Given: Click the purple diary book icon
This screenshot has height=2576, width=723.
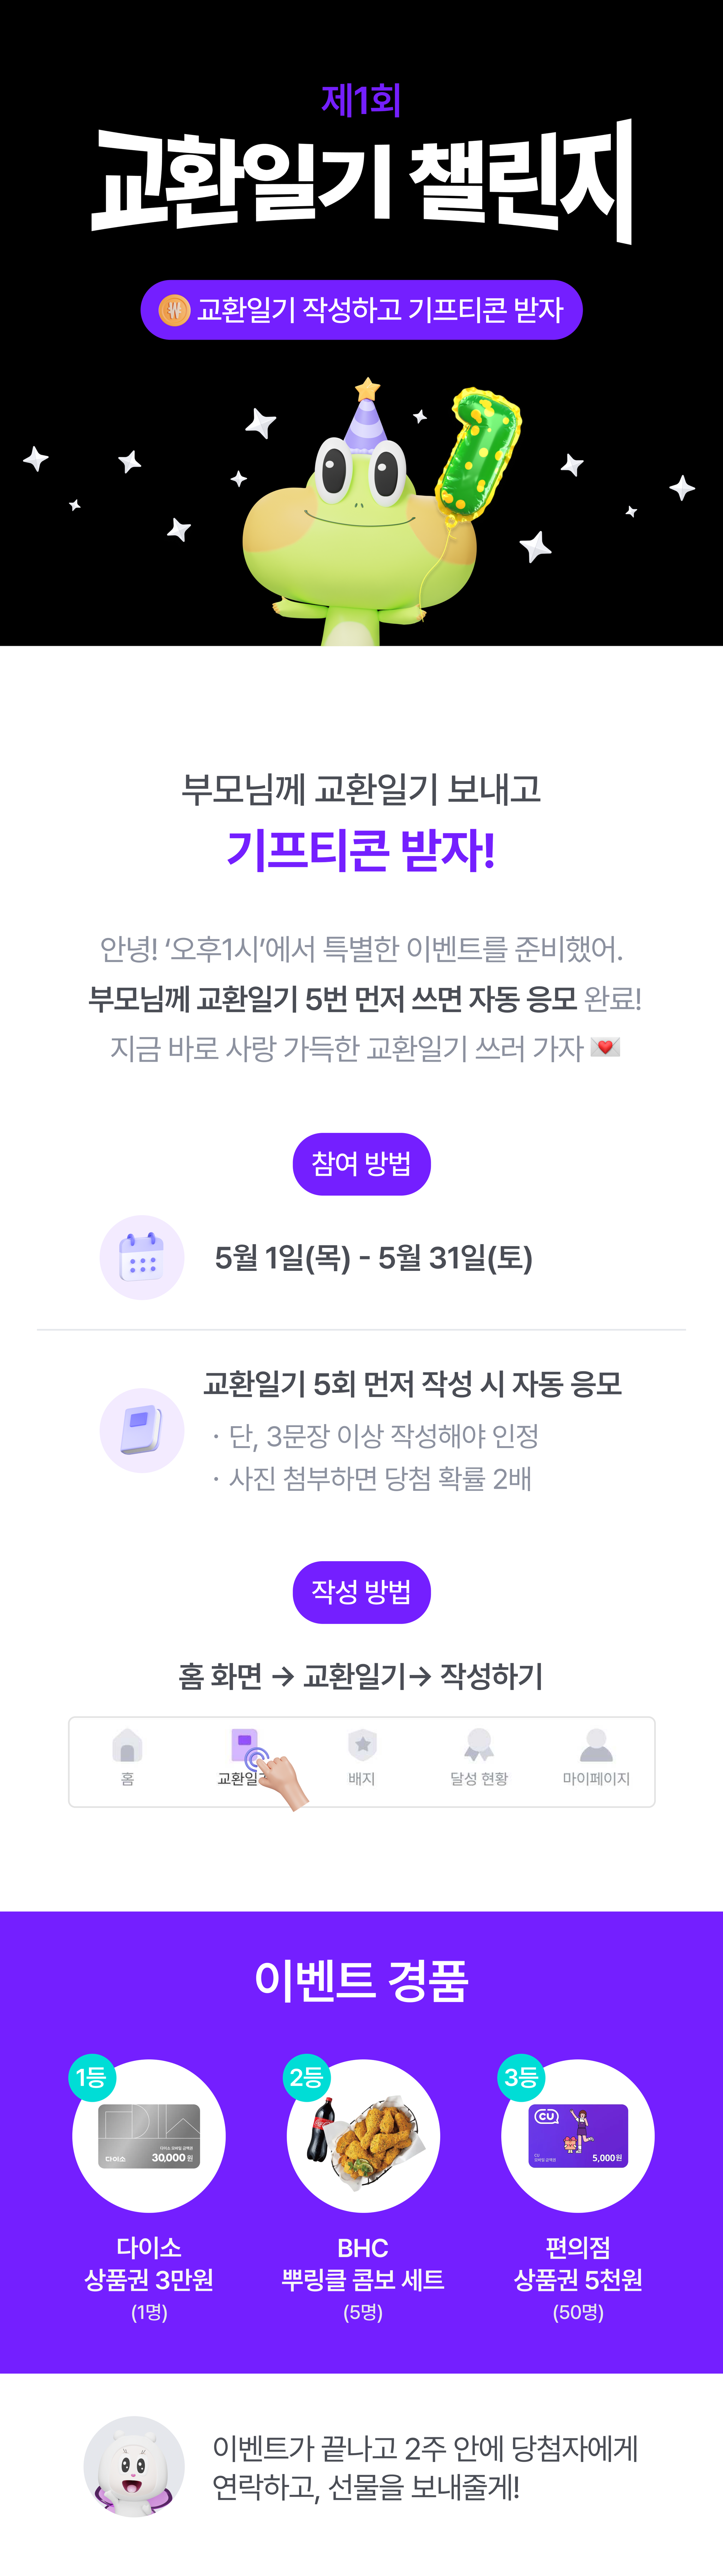Looking at the screenshot, I should 142,1430.
